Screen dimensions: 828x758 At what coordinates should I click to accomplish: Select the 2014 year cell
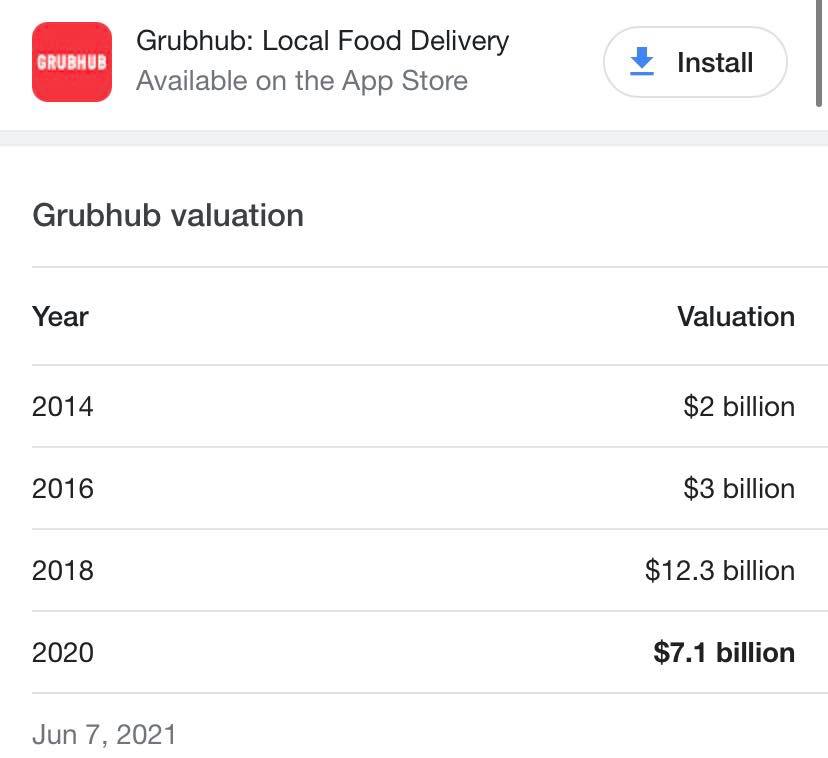coord(62,407)
